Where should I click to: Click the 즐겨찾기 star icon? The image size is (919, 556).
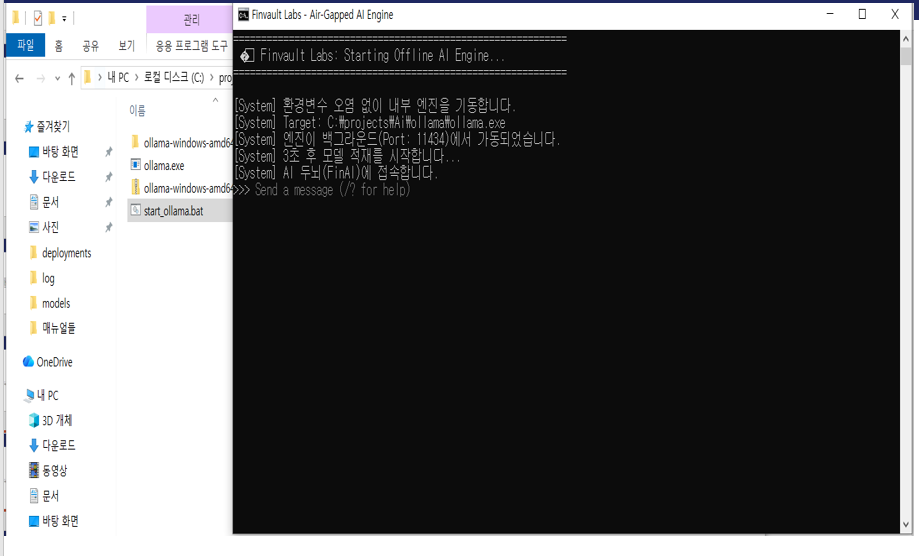point(28,126)
